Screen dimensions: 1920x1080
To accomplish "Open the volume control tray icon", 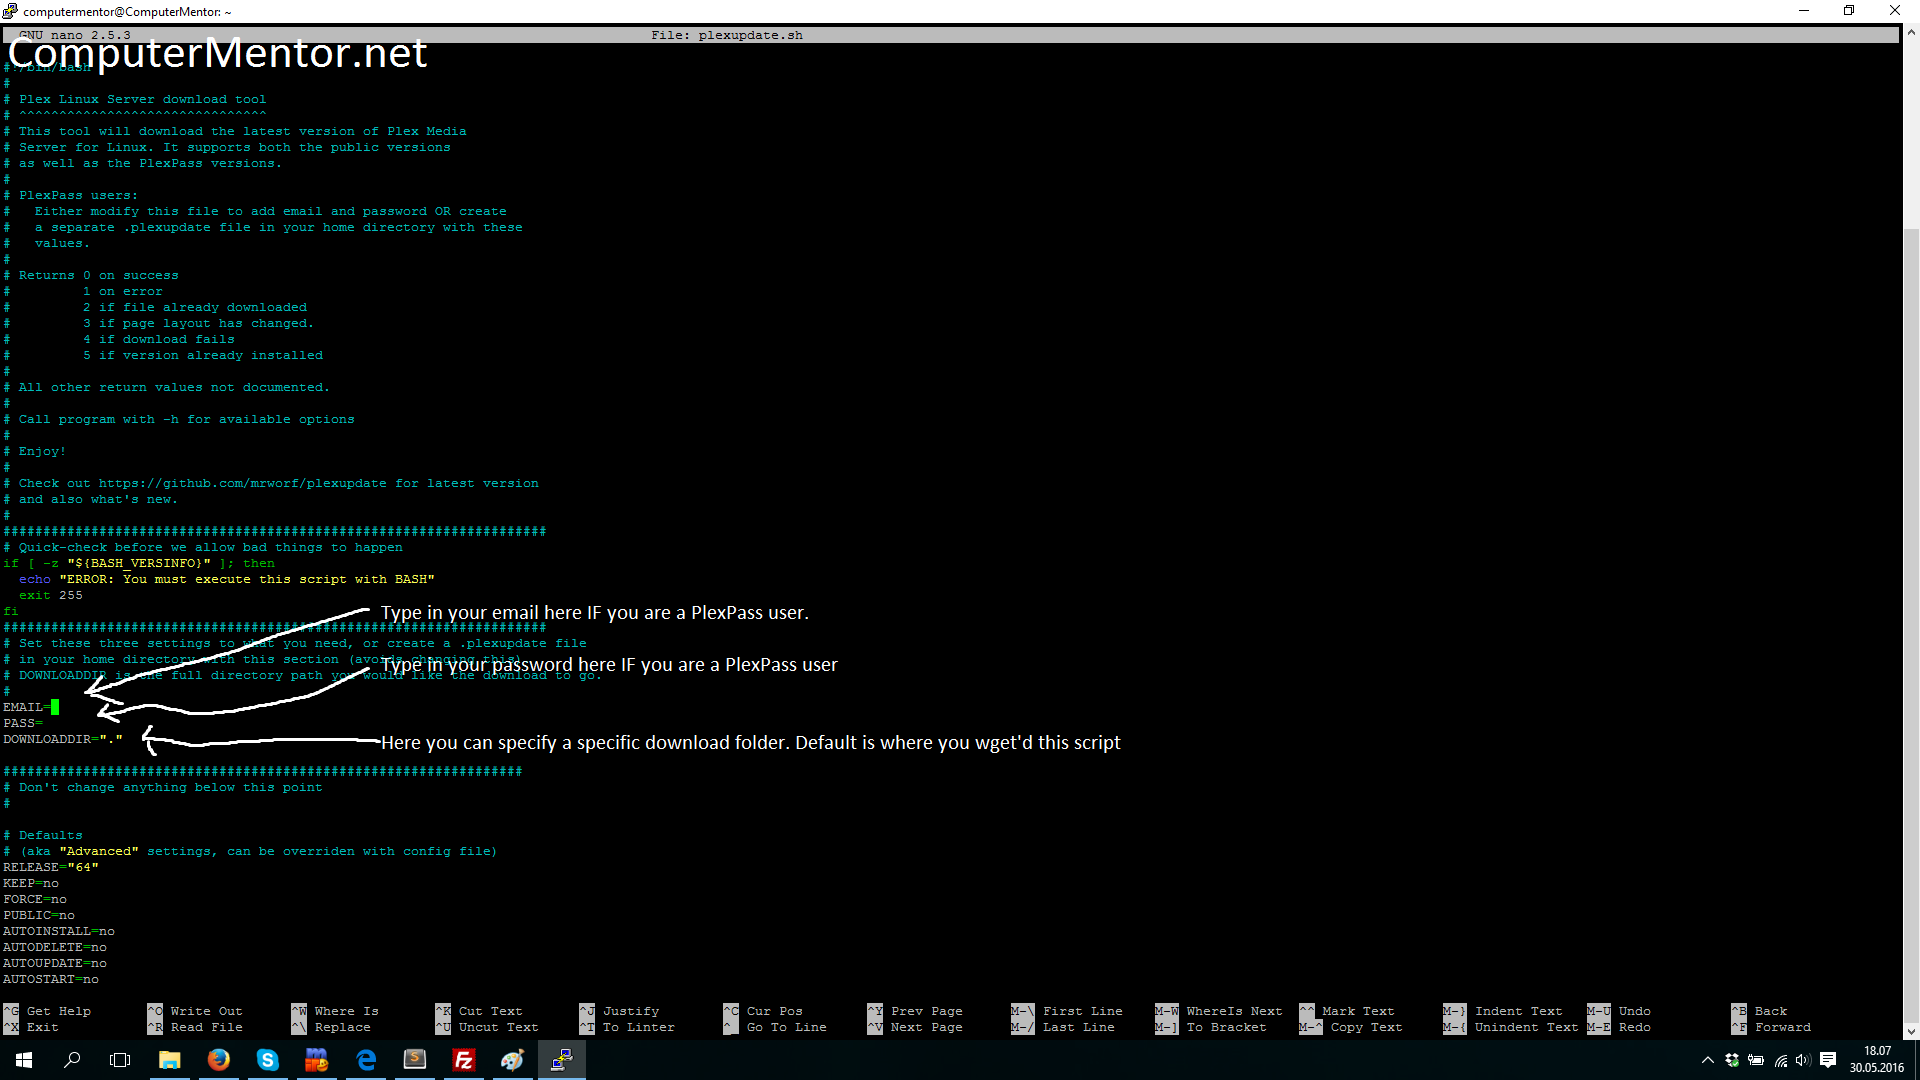I will [1803, 1060].
